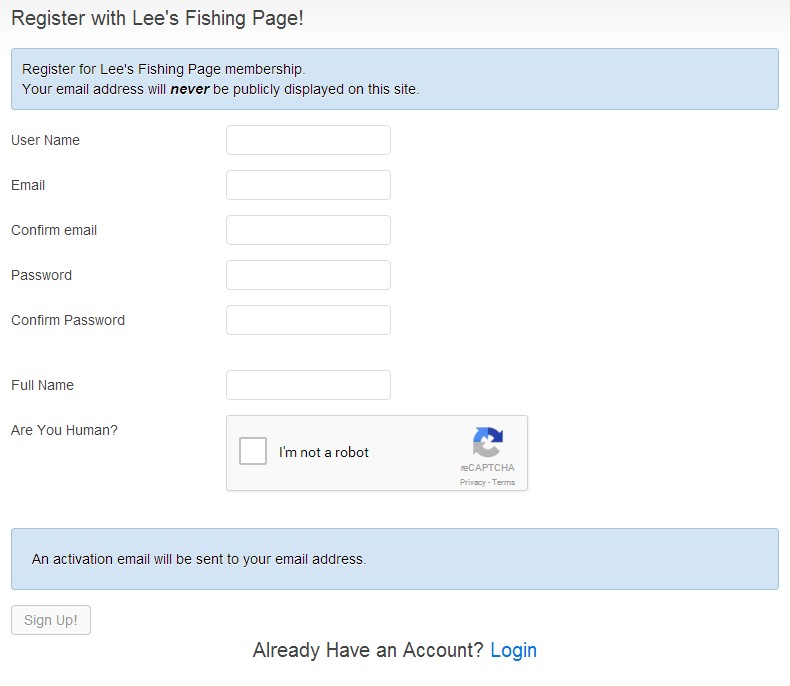Click into the Password field

pyautogui.click(x=308, y=275)
